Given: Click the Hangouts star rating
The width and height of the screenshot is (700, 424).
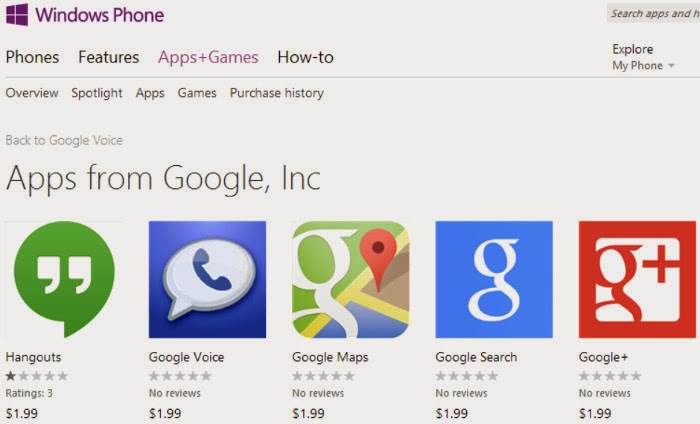Looking at the screenshot, I should pos(37,376).
